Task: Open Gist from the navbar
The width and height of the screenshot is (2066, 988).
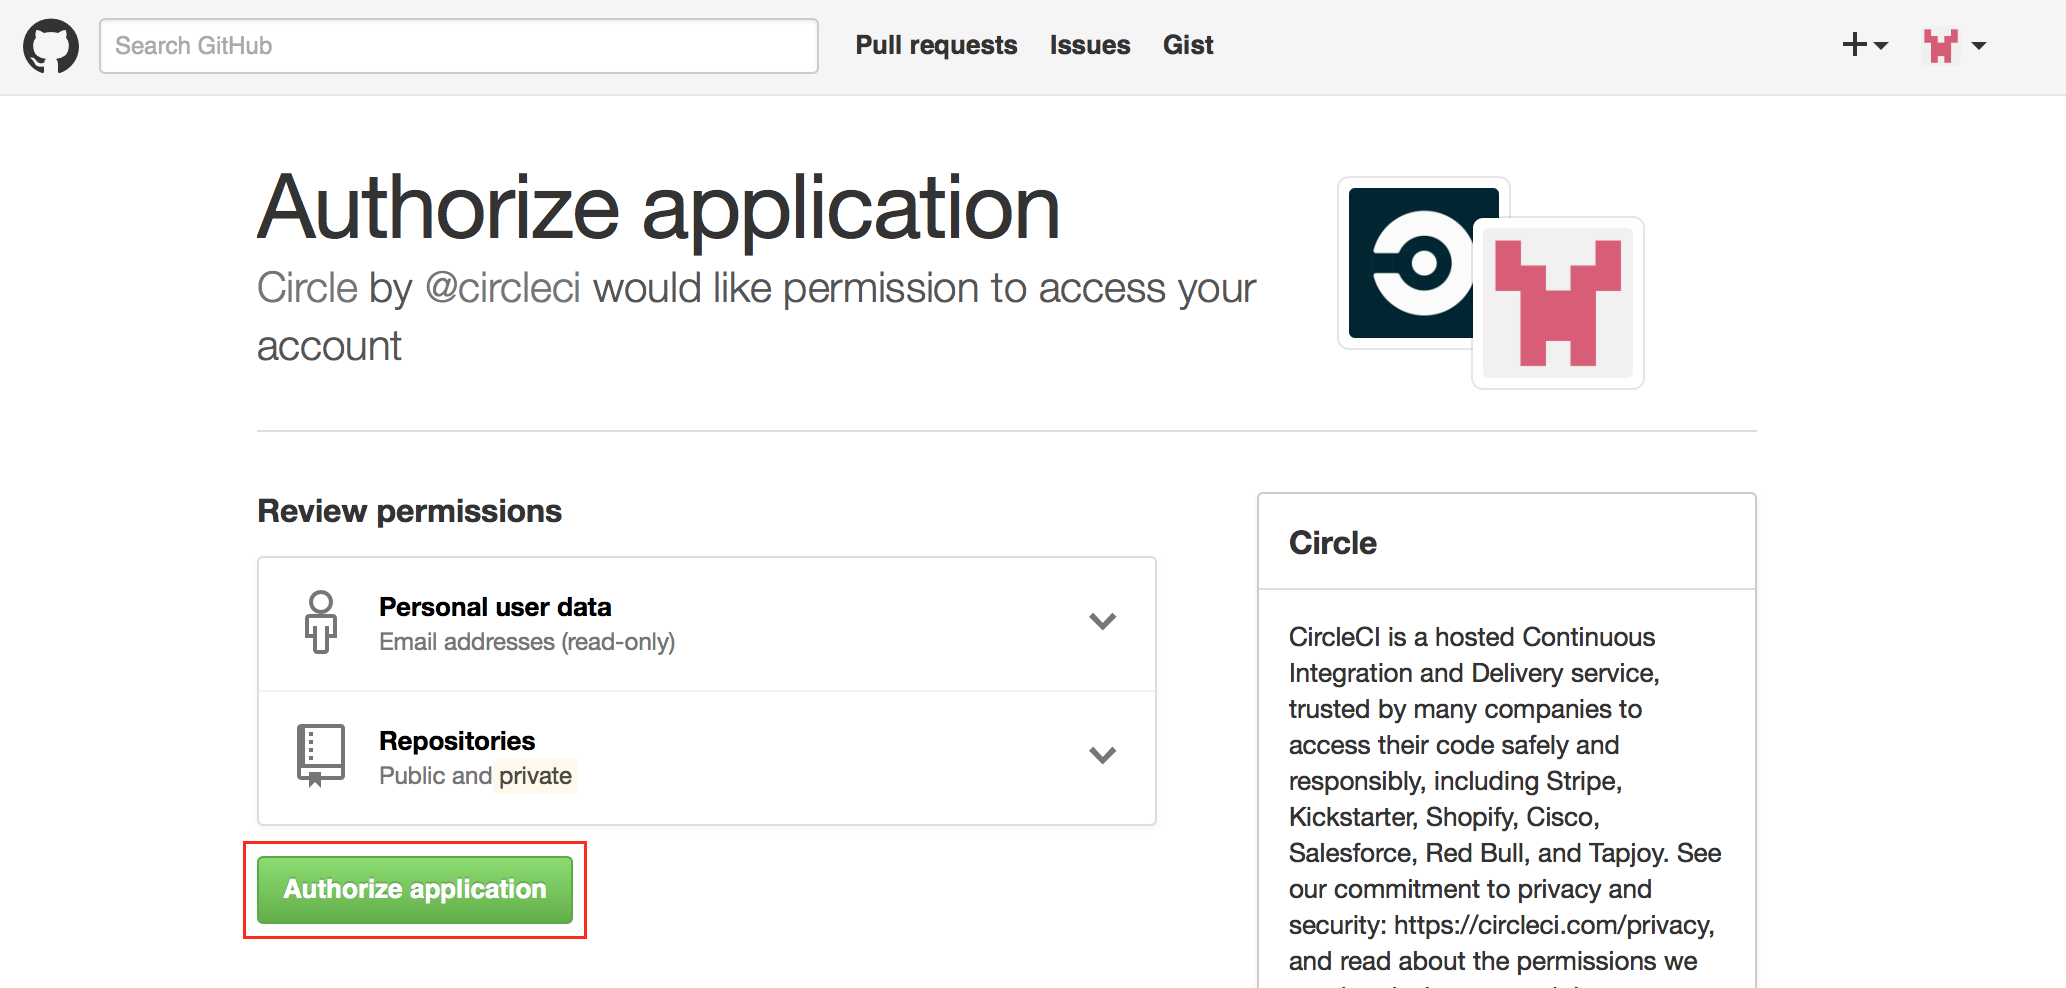Action: (1187, 45)
